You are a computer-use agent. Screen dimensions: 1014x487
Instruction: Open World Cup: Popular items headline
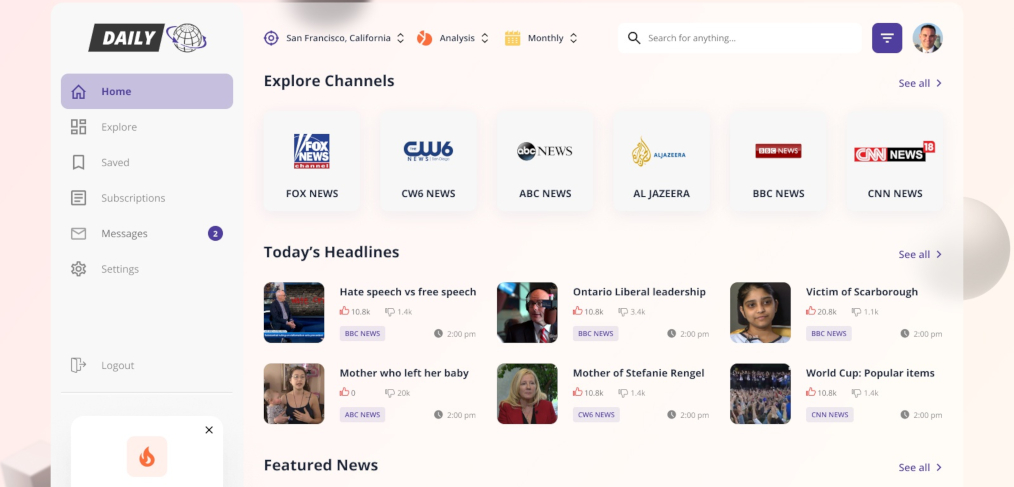point(870,373)
